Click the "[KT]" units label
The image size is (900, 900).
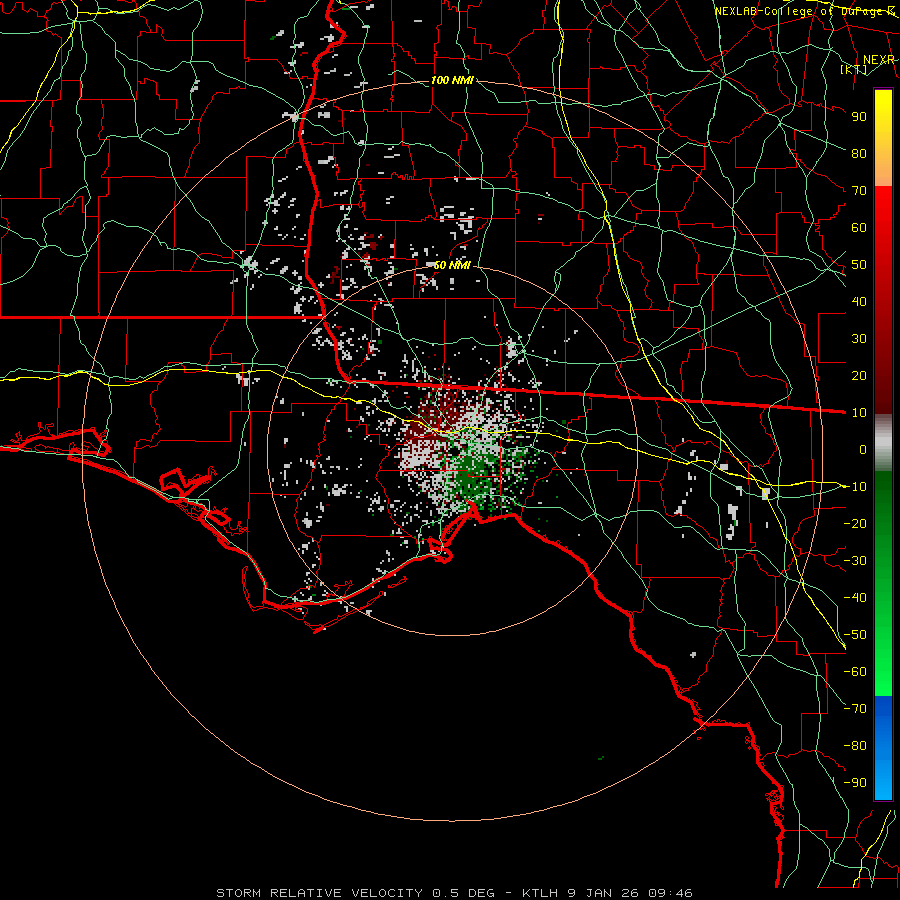pyautogui.click(x=854, y=69)
